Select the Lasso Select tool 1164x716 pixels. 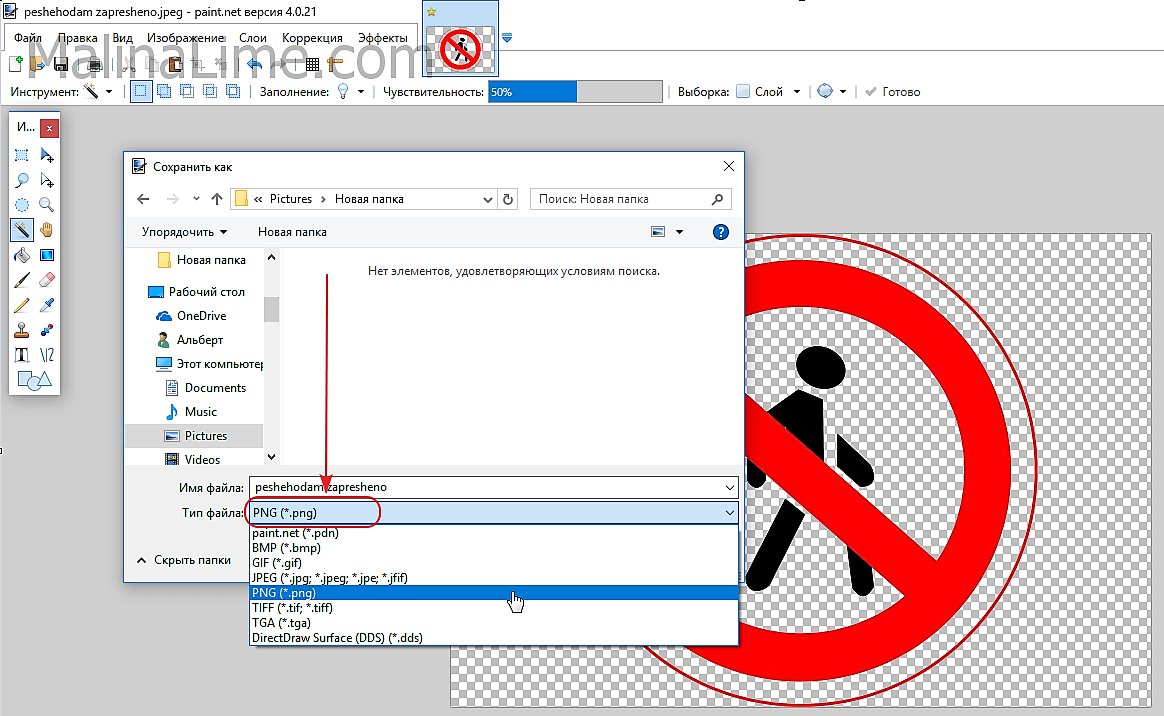coord(21,180)
